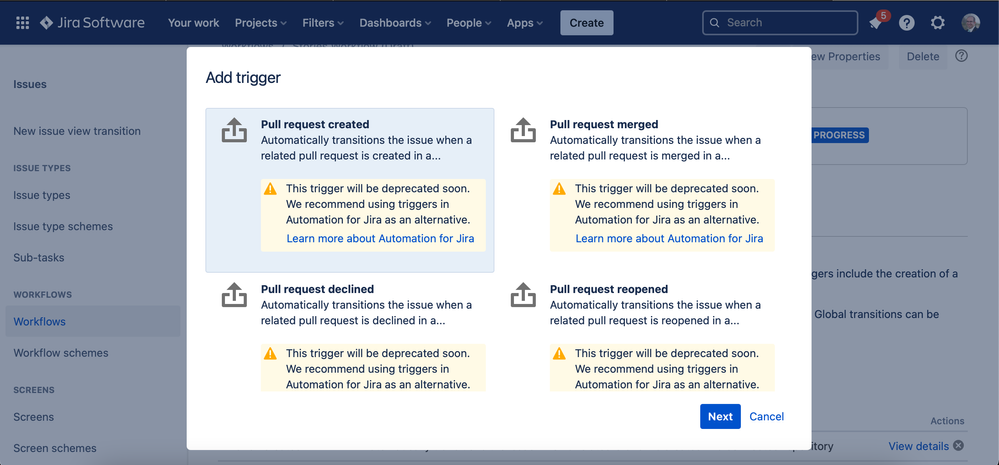Open Screens in sidebar

34,417
